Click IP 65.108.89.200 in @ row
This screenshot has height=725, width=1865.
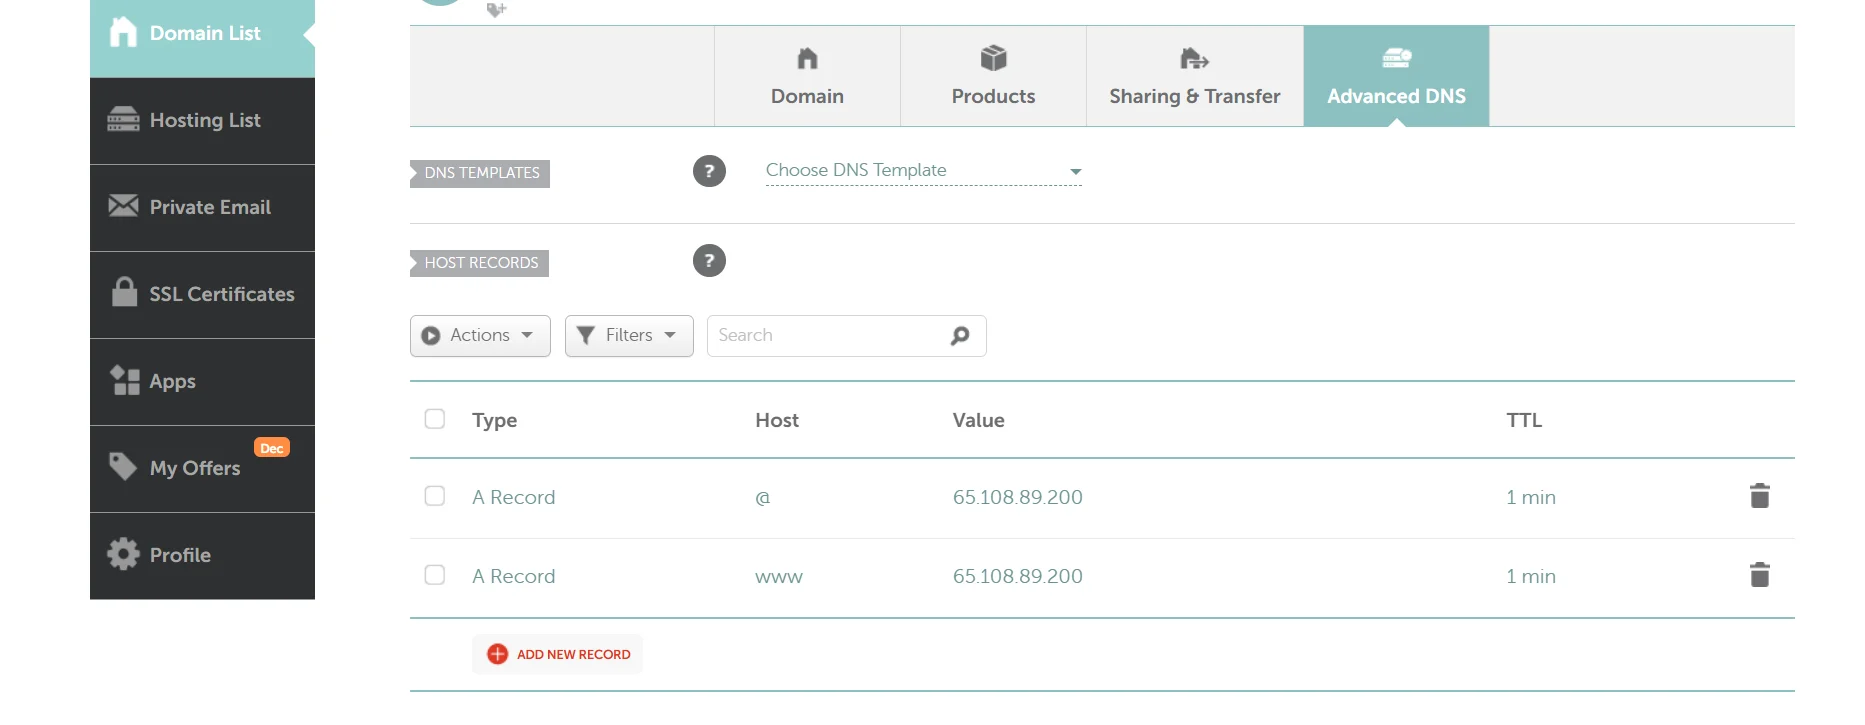[x=1018, y=497]
